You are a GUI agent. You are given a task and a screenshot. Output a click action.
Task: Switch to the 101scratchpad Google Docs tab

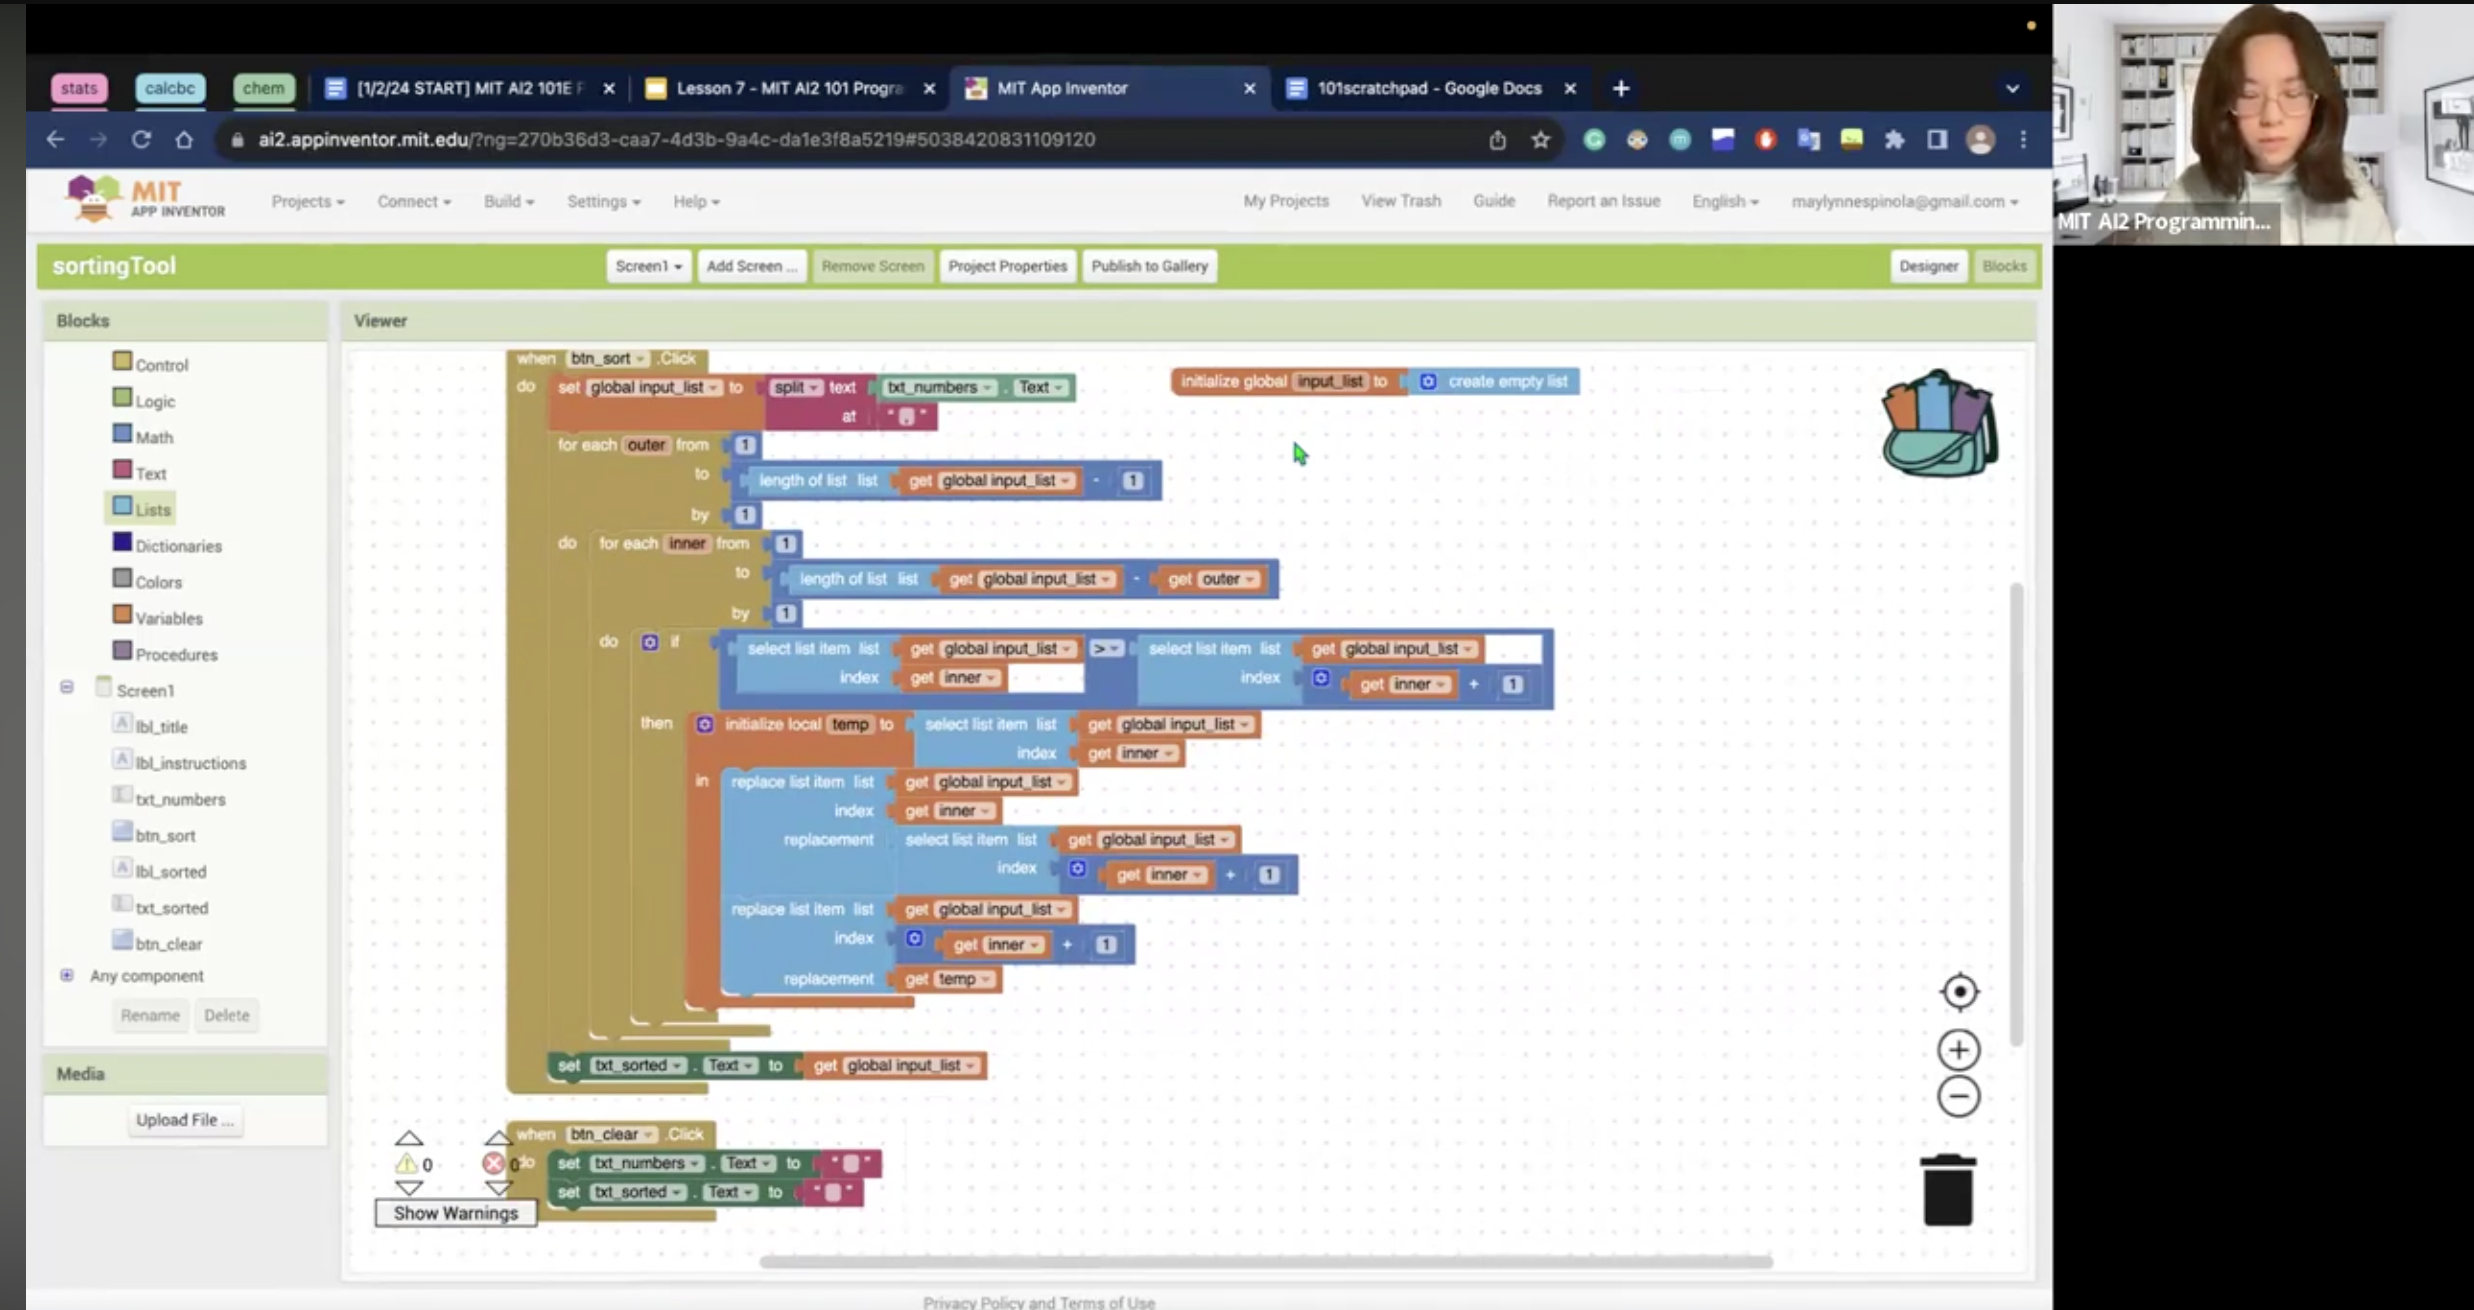1428,88
